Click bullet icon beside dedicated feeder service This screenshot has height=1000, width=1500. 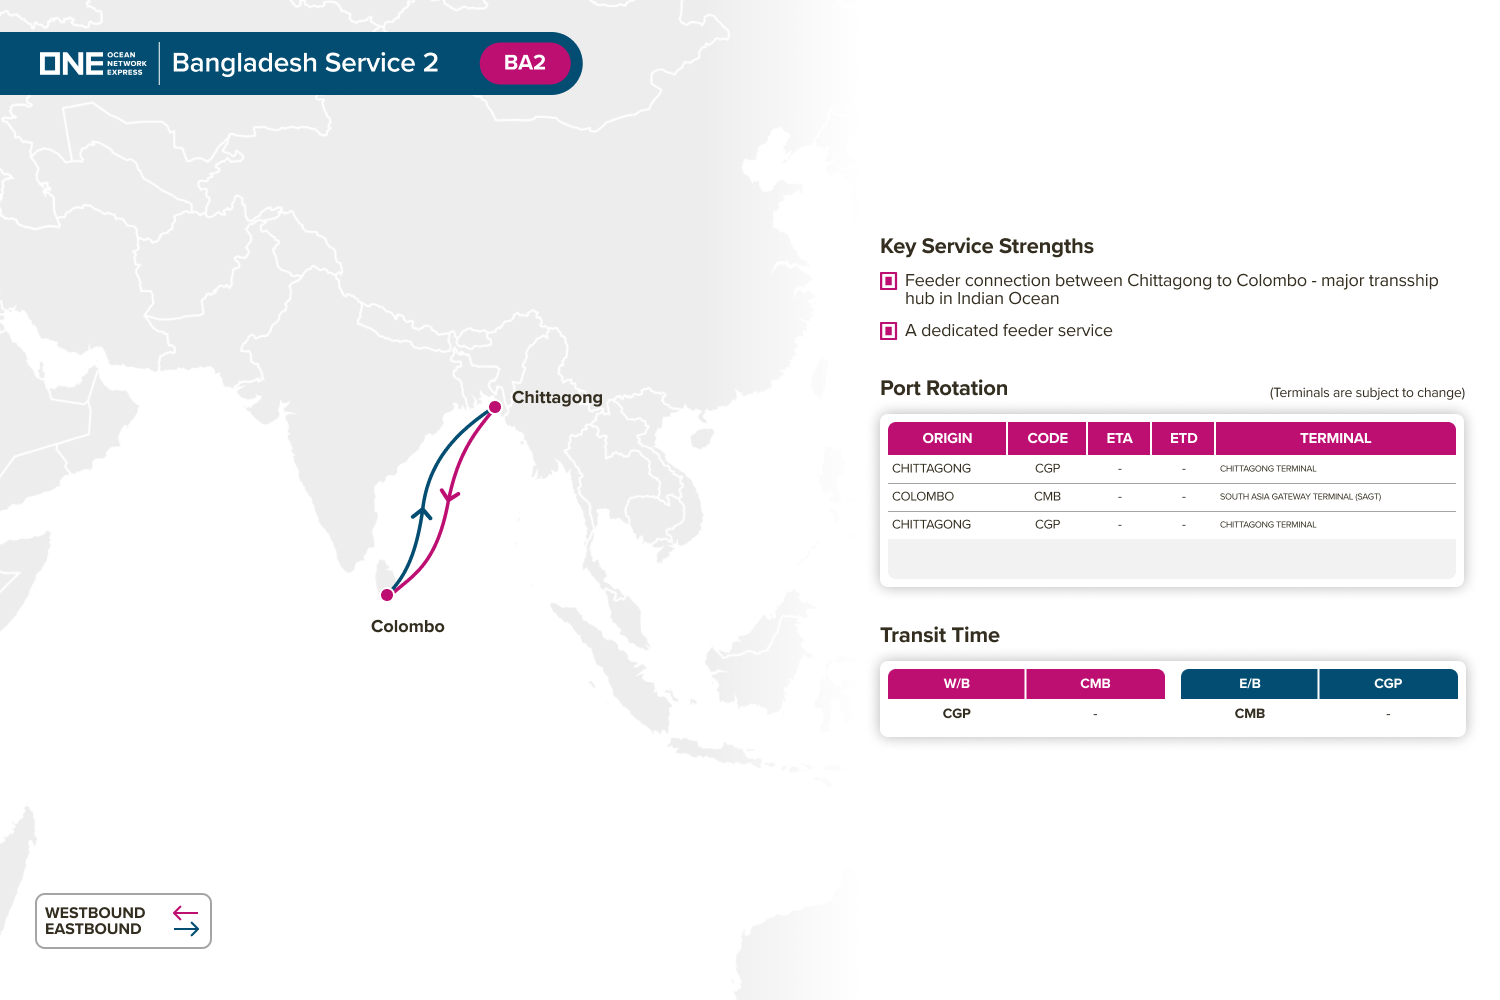point(888,331)
